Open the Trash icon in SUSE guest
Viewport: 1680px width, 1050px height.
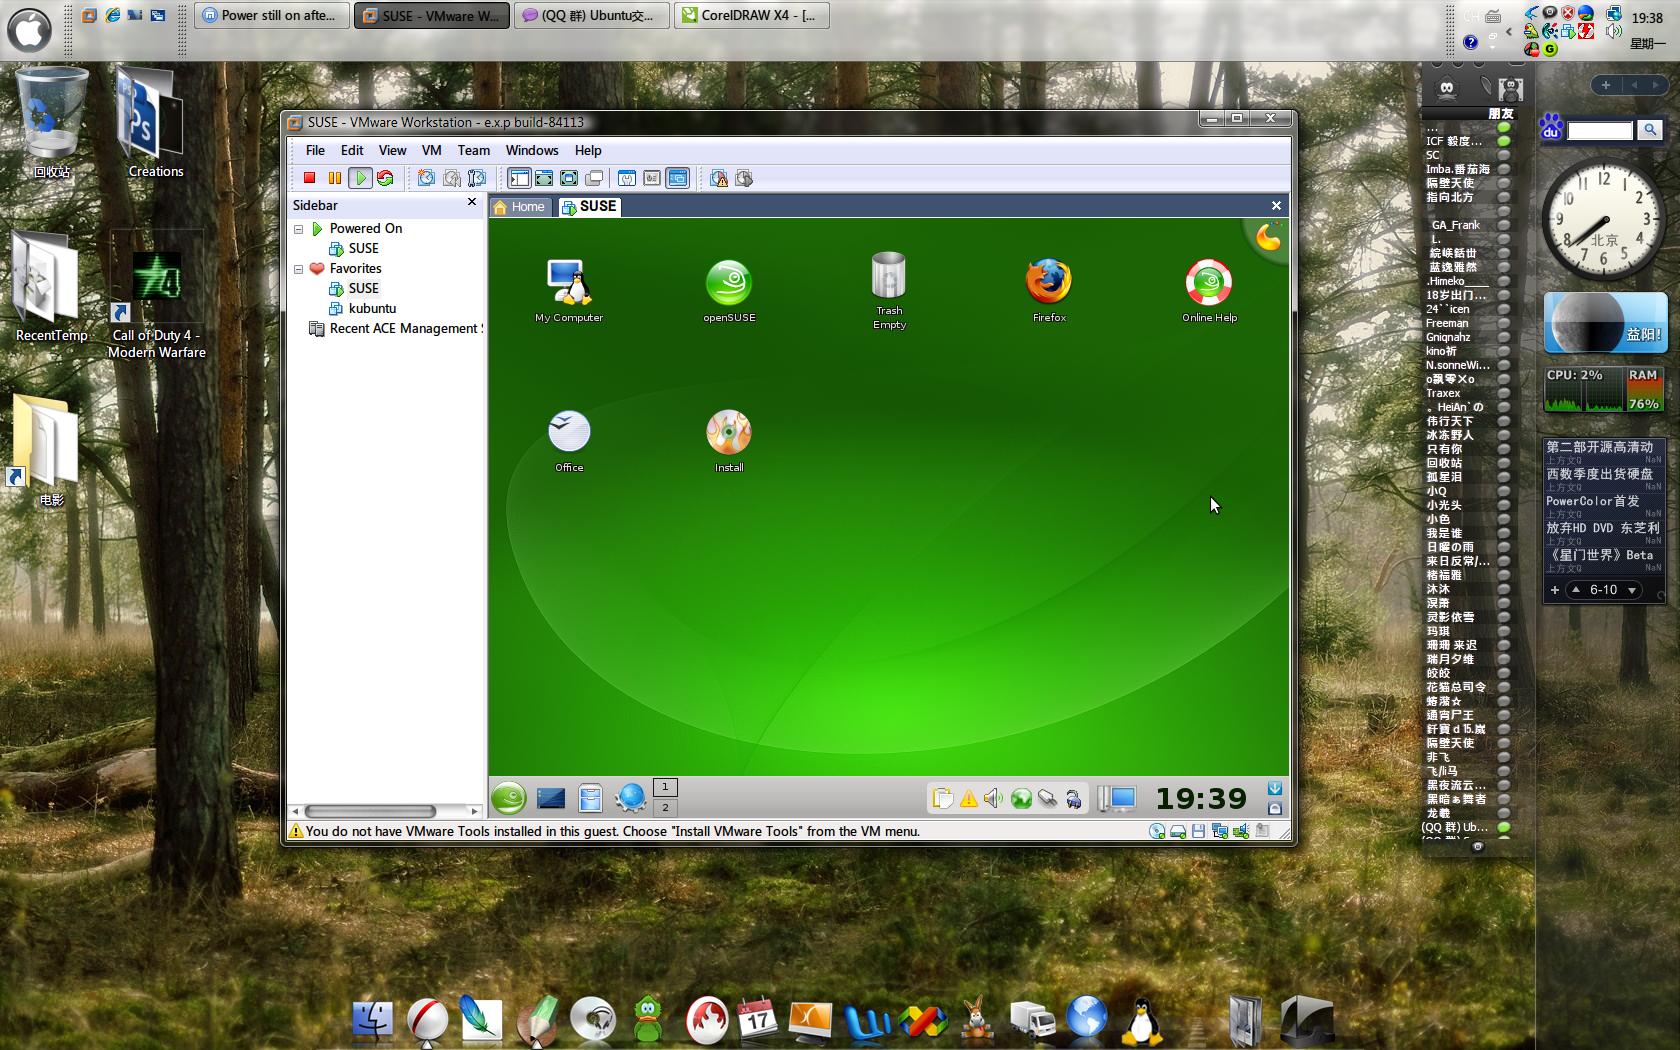(889, 290)
